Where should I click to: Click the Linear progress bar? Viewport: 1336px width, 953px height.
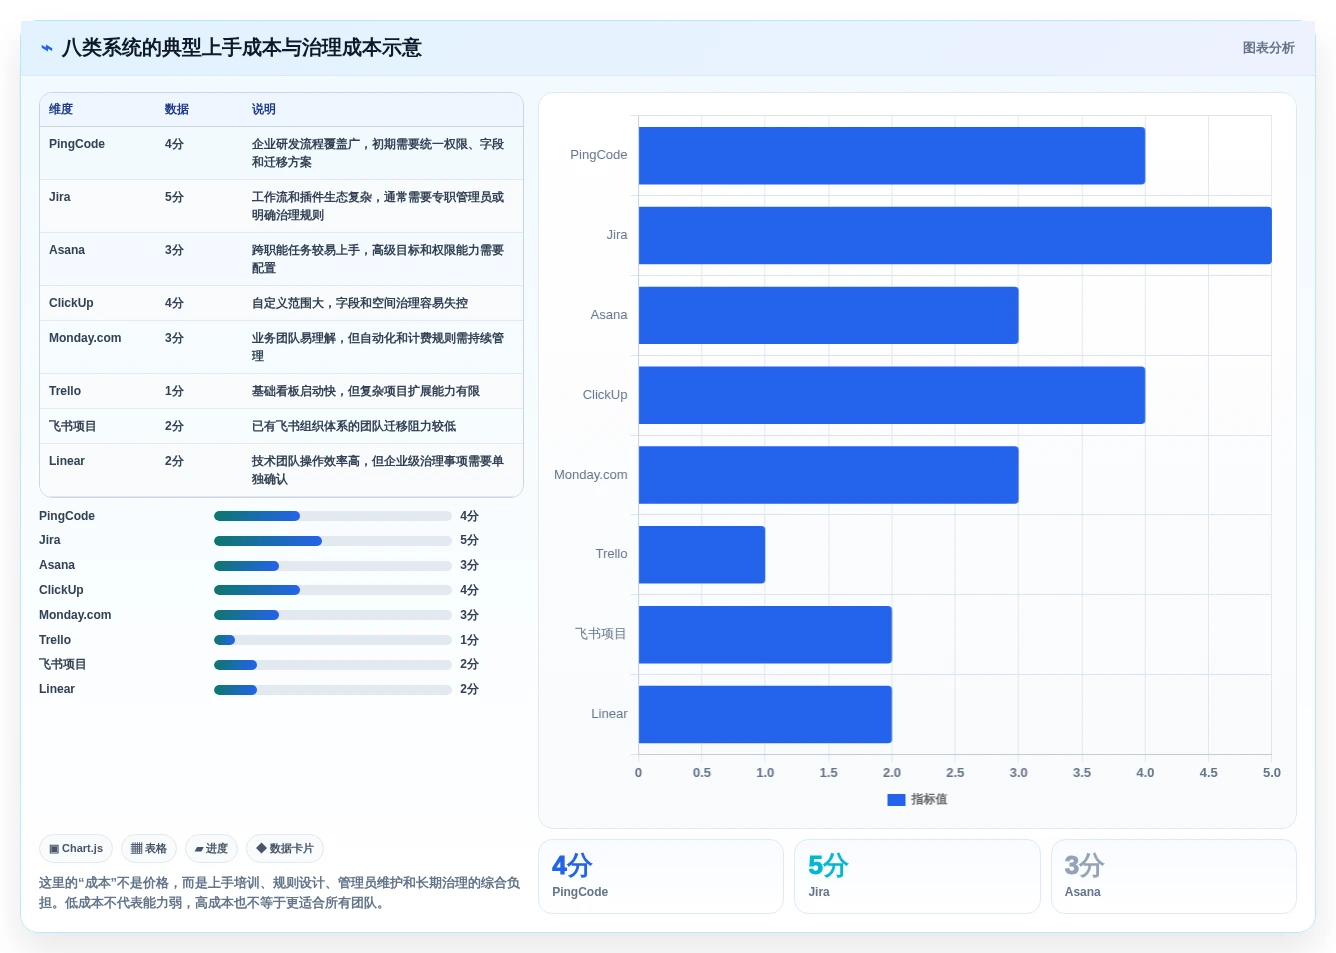pos(333,690)
